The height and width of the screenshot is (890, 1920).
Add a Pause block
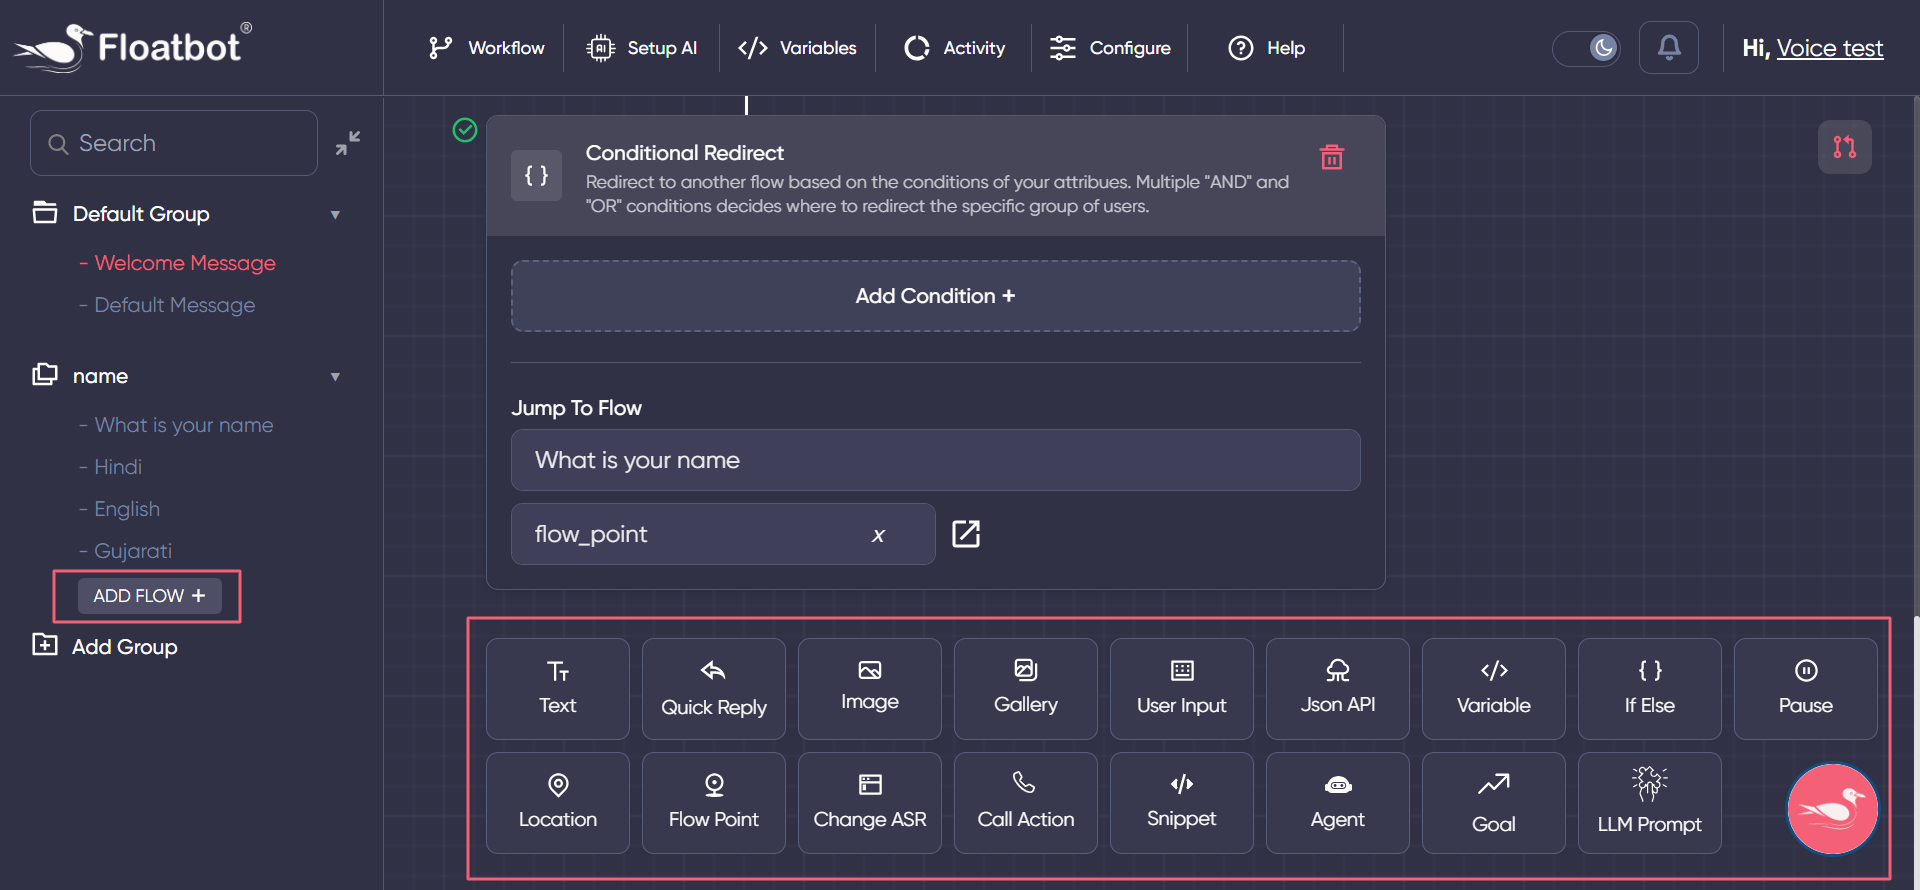pyautogui.click(x=1806, y=689)
